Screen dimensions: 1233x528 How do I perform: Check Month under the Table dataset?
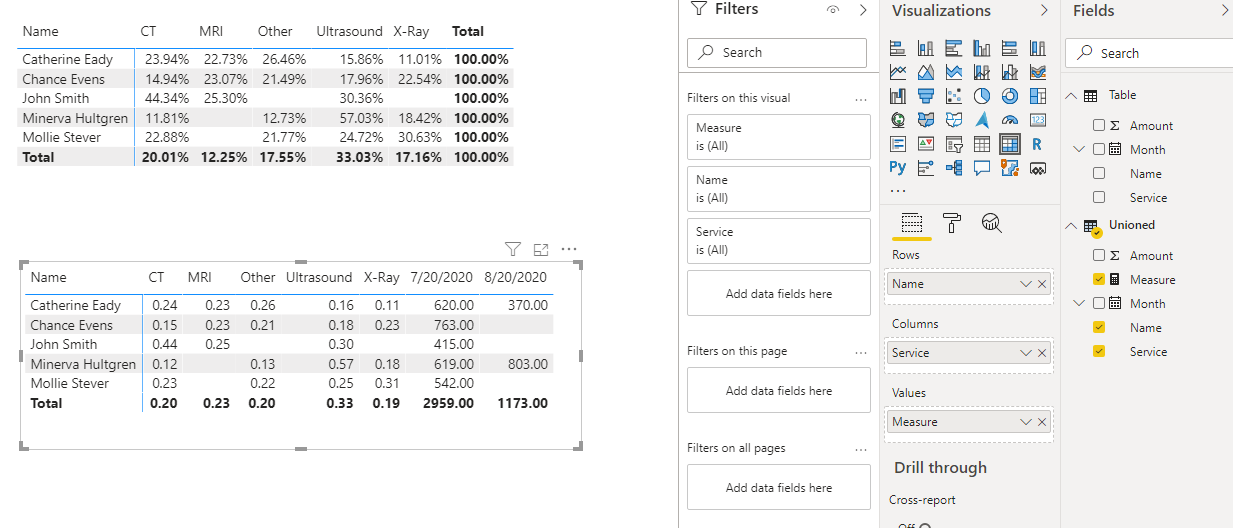[1099, 149]
